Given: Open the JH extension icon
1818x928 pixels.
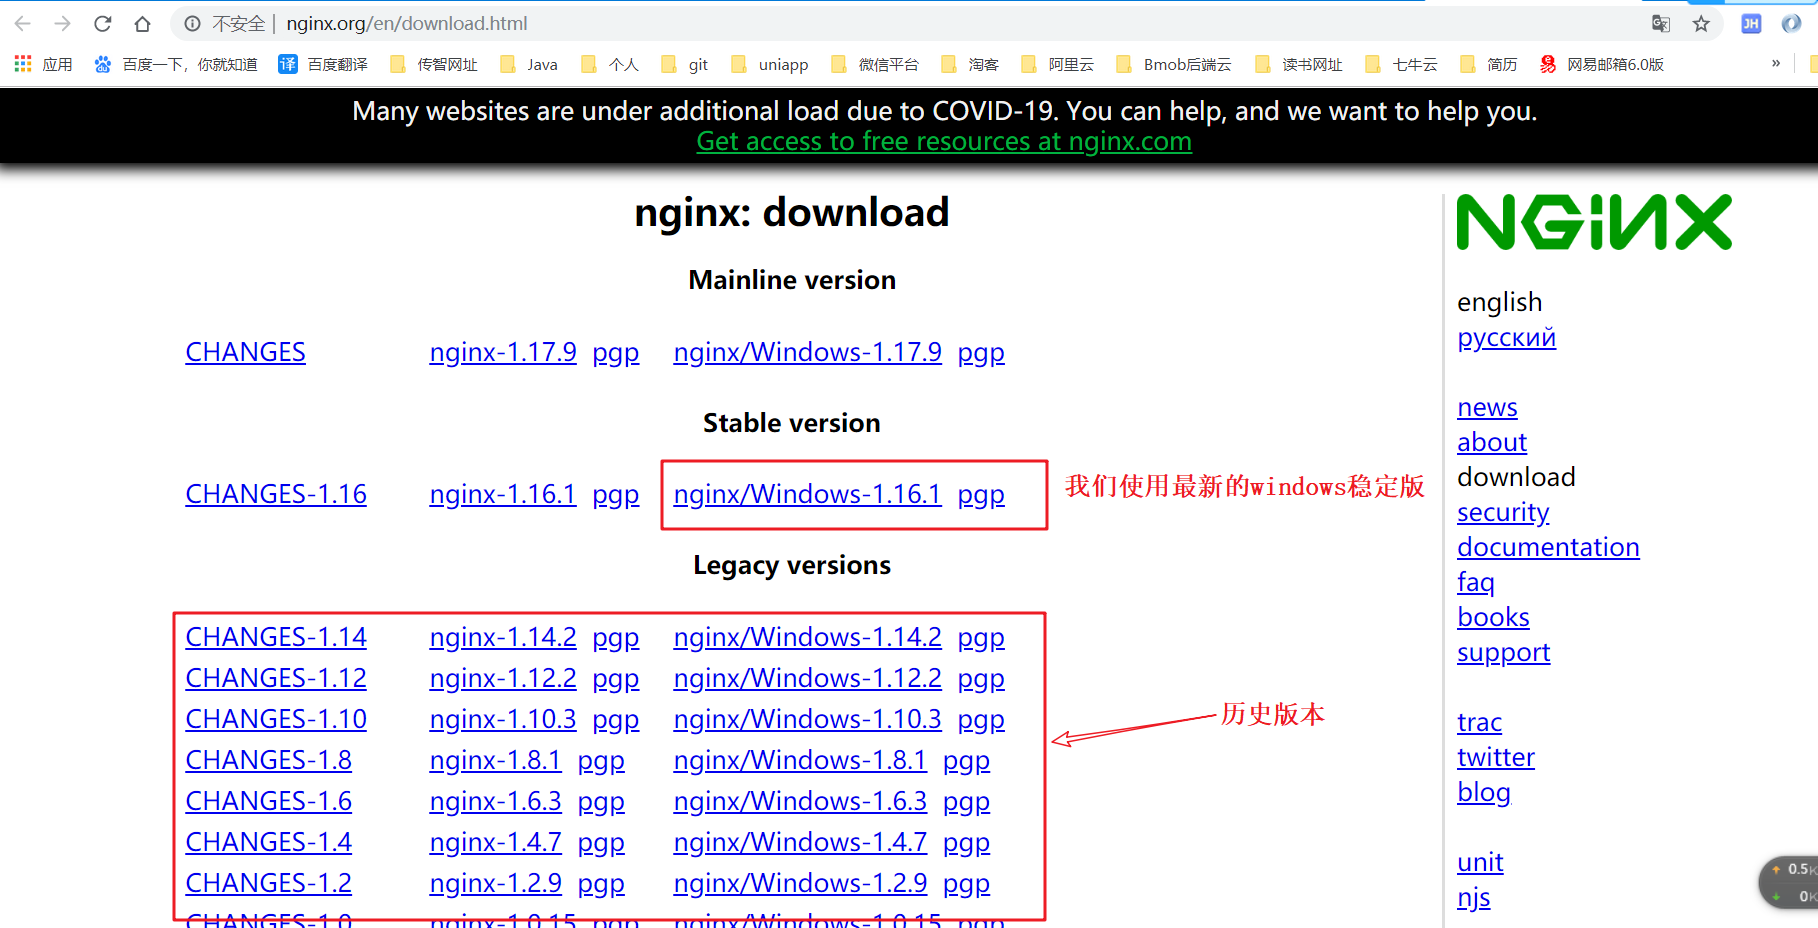Looking at the screenshot, I should pos(1751,23).
